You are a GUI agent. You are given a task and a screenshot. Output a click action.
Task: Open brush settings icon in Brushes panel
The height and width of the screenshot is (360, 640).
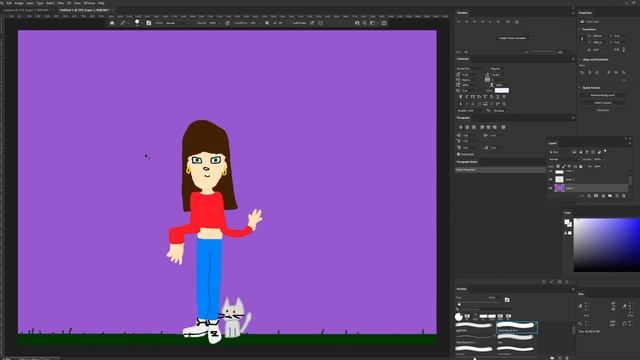point(507,300)
